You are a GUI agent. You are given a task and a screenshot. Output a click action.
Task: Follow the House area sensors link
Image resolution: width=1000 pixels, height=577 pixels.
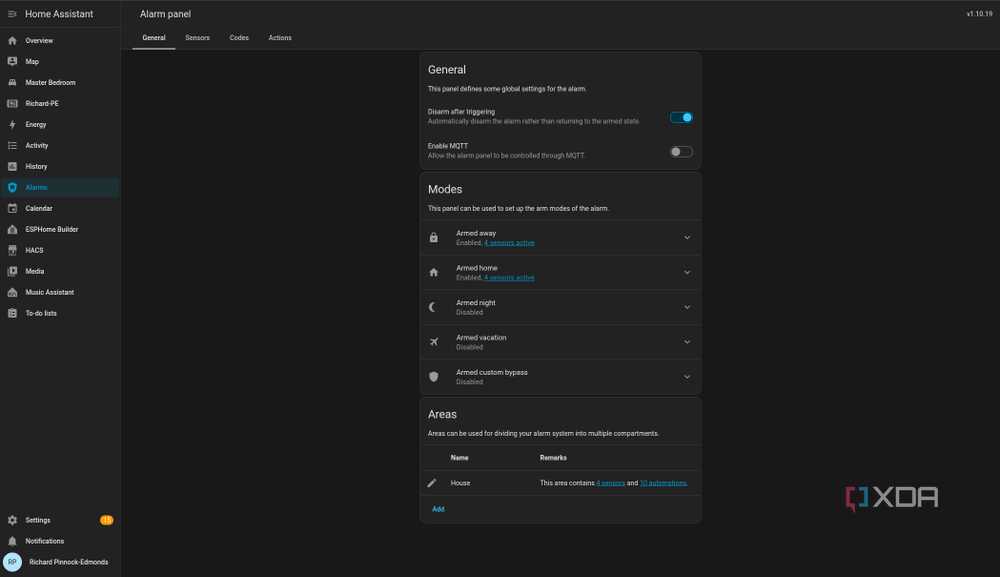click(610, 483)
